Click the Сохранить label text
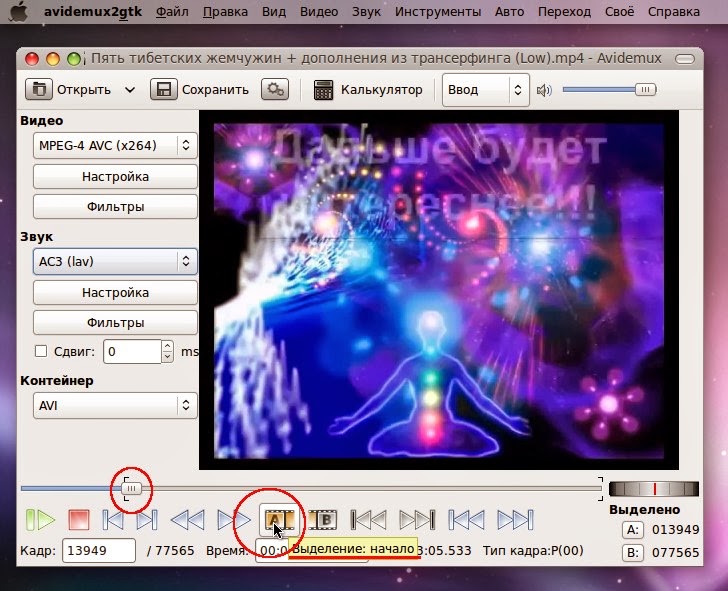 215,90
